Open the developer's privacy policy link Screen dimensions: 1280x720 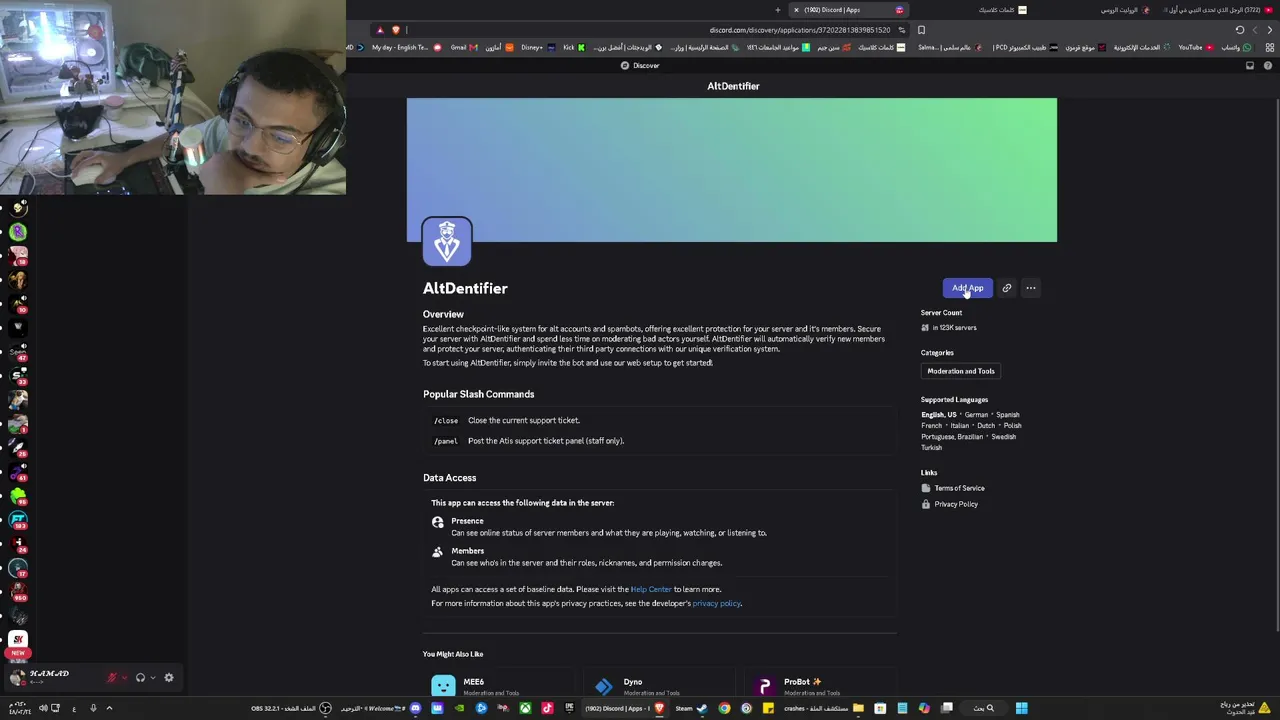tap(717, 604)
